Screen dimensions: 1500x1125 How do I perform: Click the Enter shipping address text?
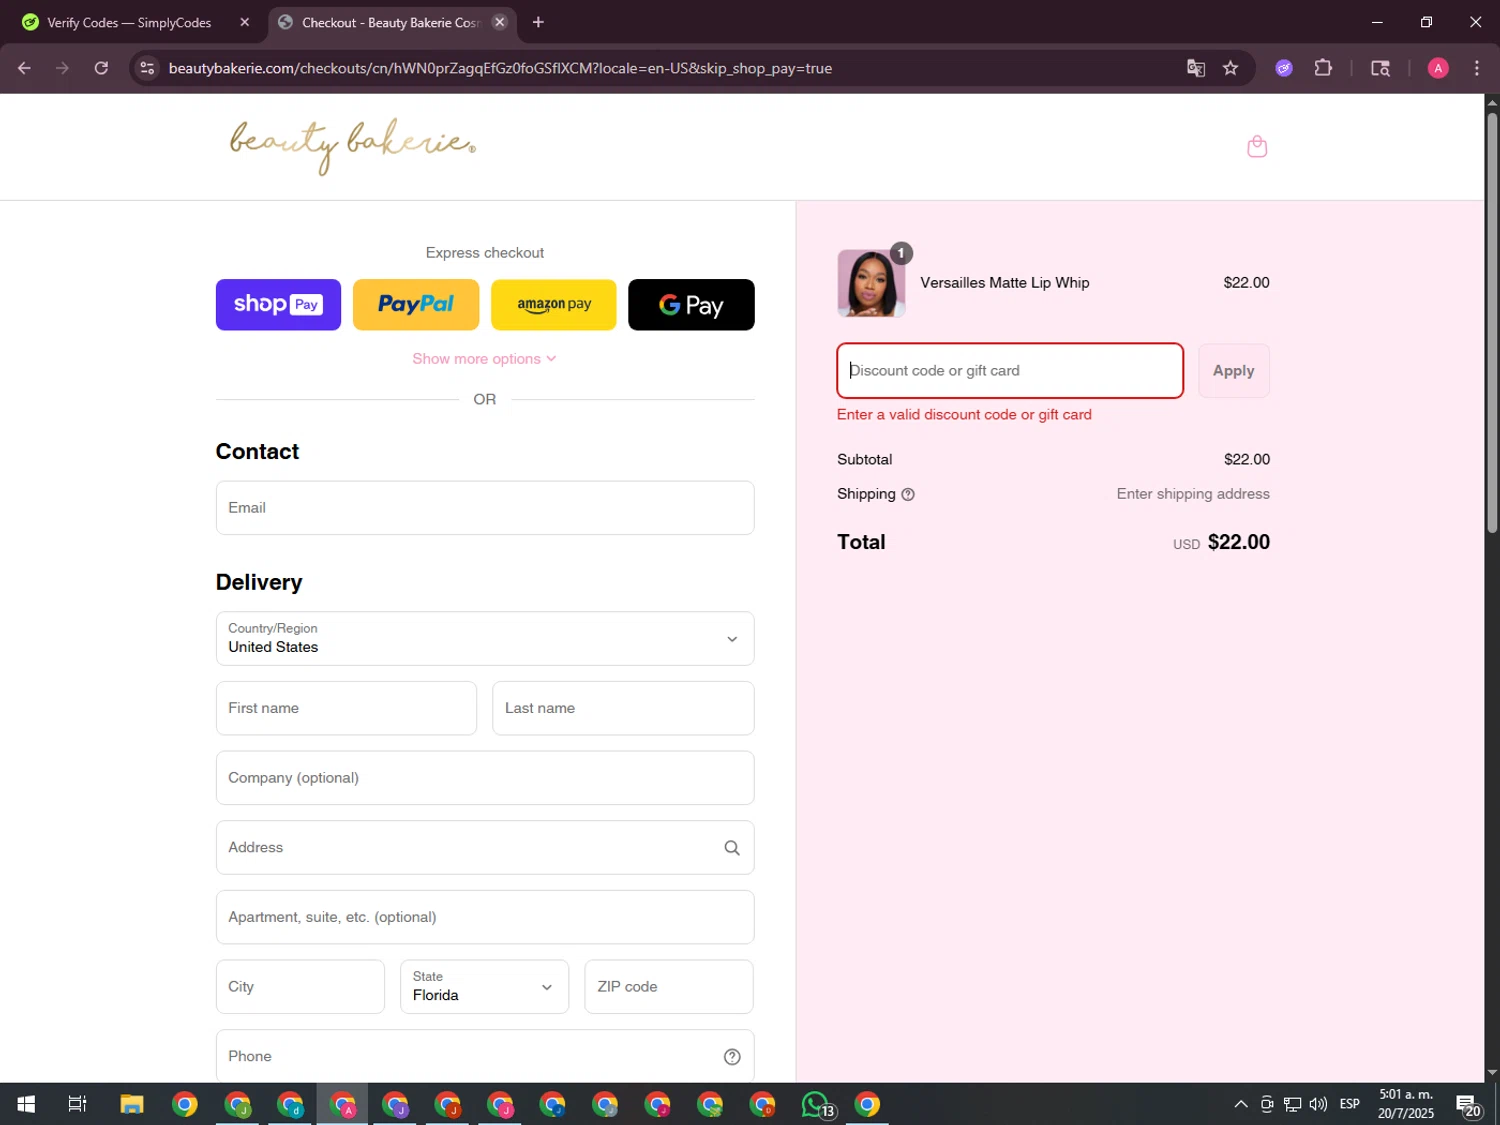(1193, 494)
